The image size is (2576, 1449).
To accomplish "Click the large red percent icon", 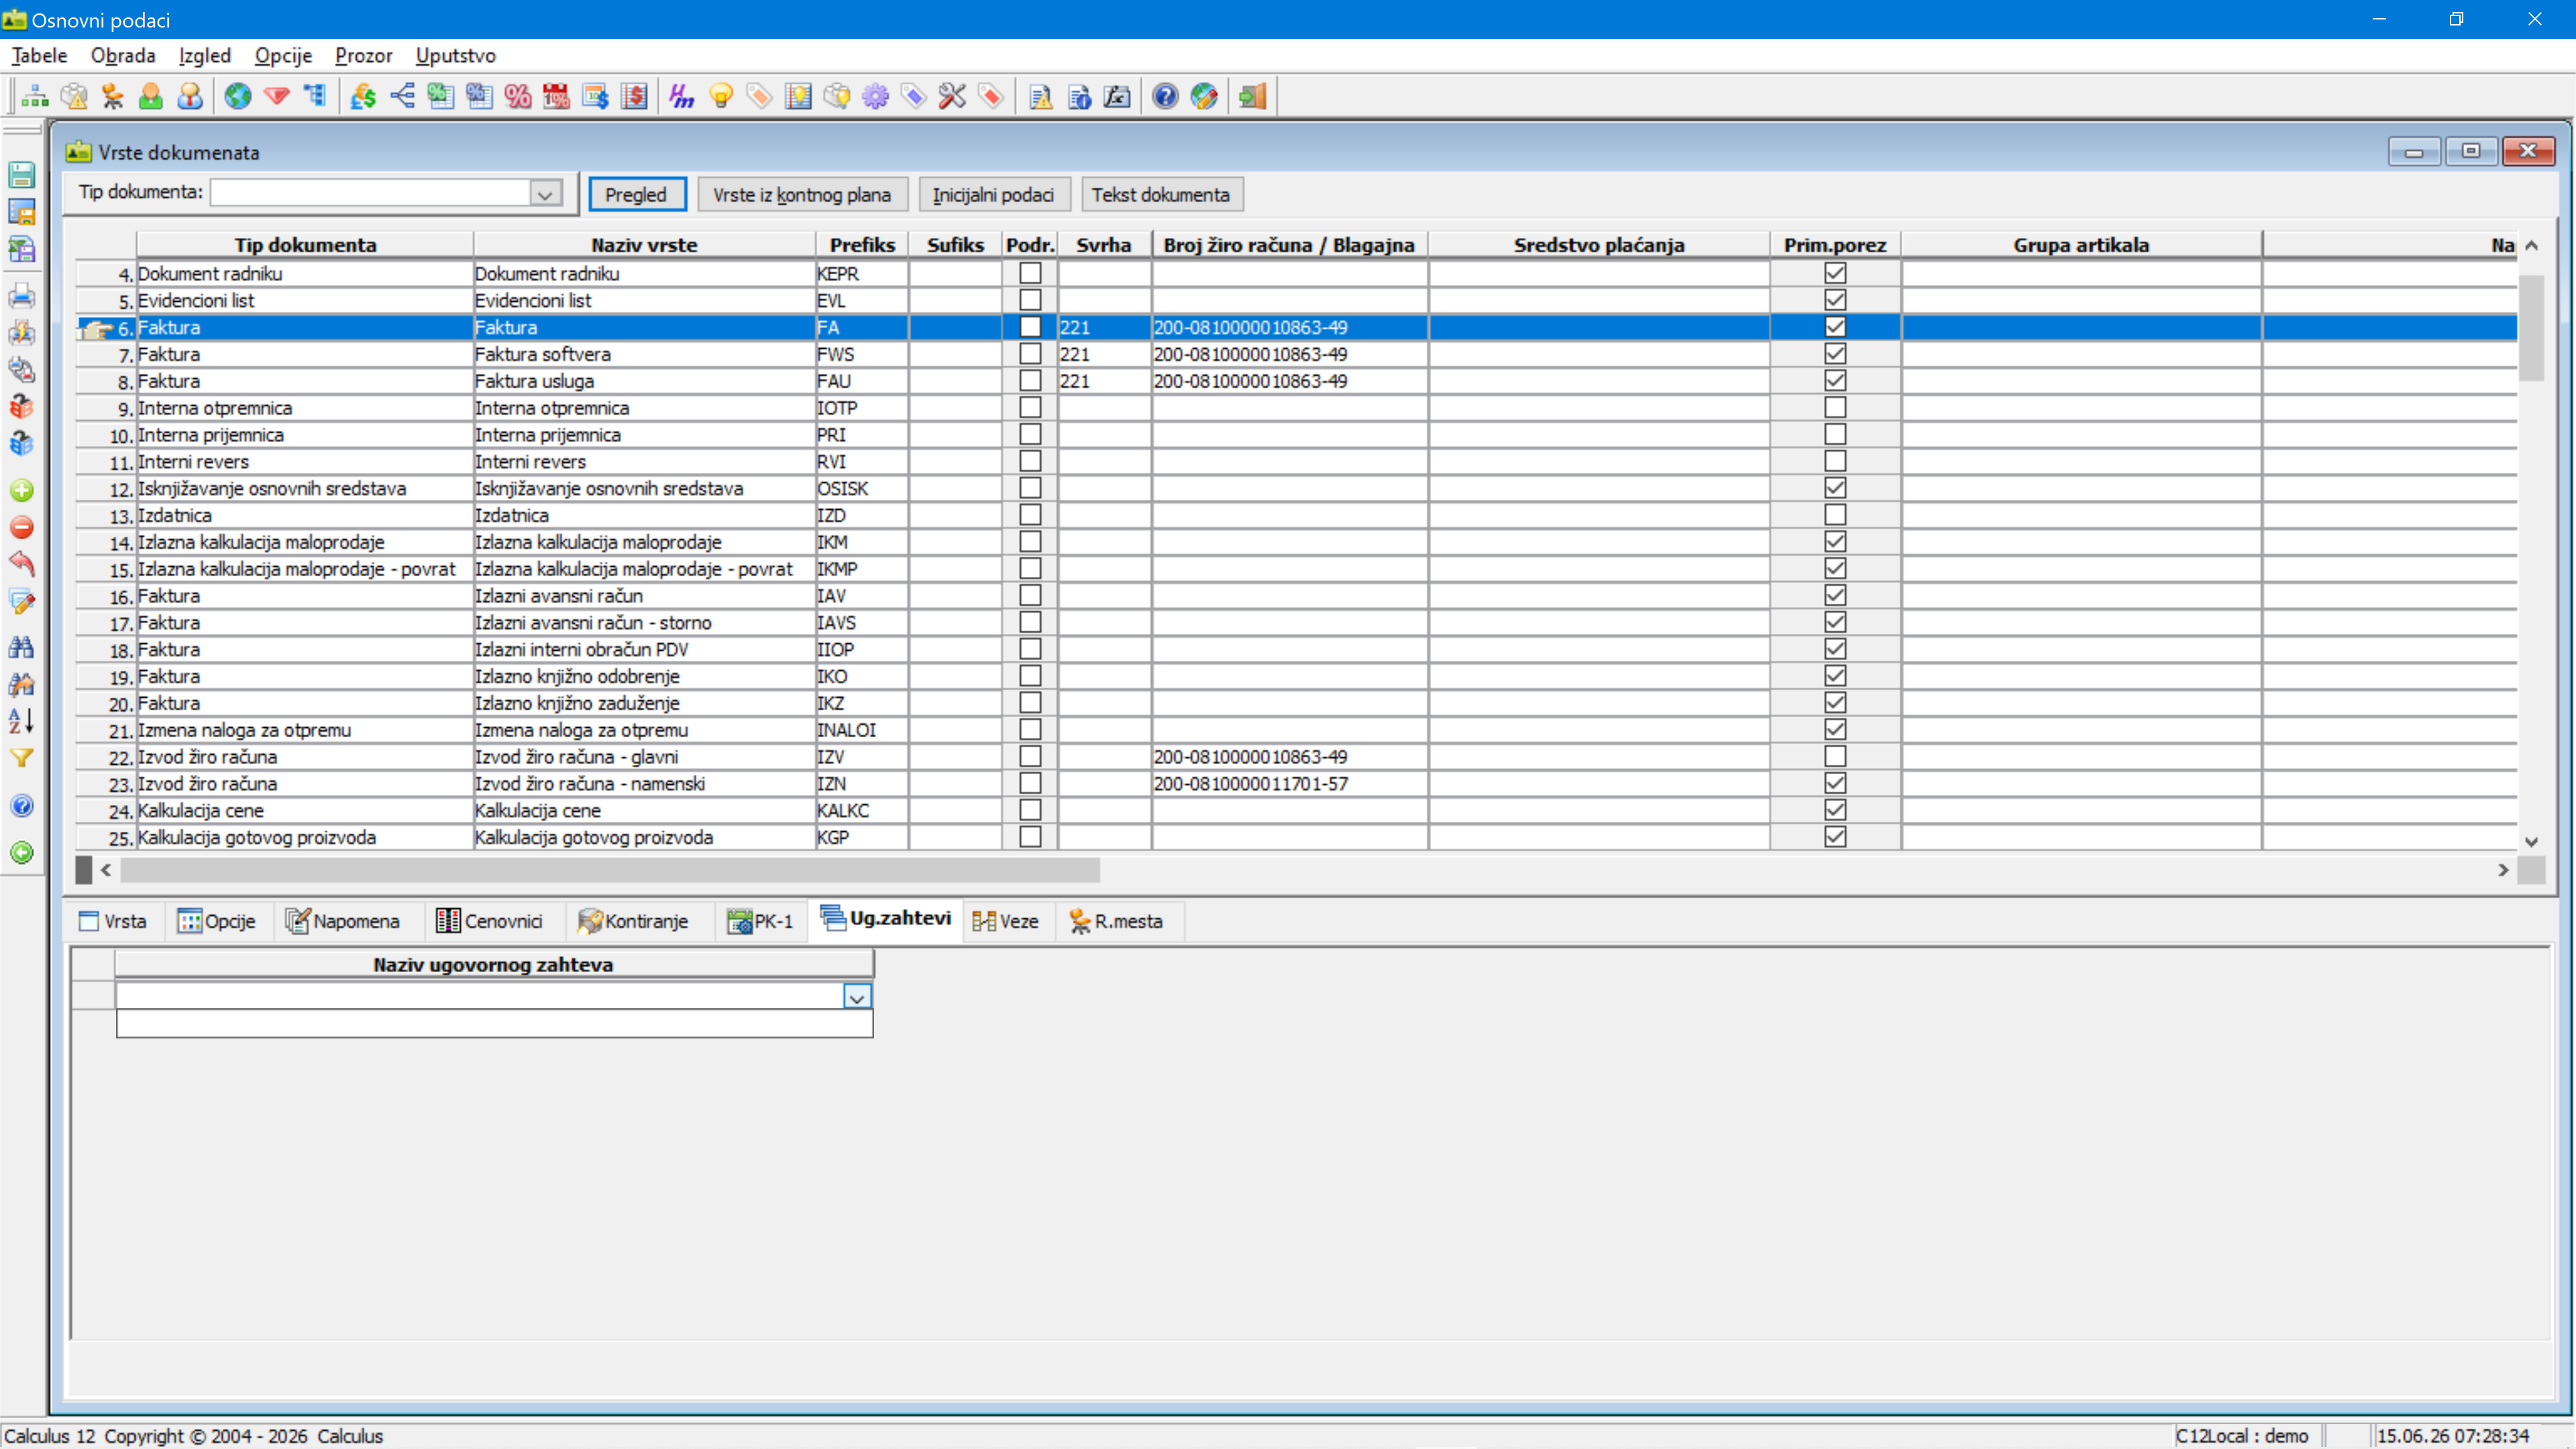I will (x=518, y=96).
